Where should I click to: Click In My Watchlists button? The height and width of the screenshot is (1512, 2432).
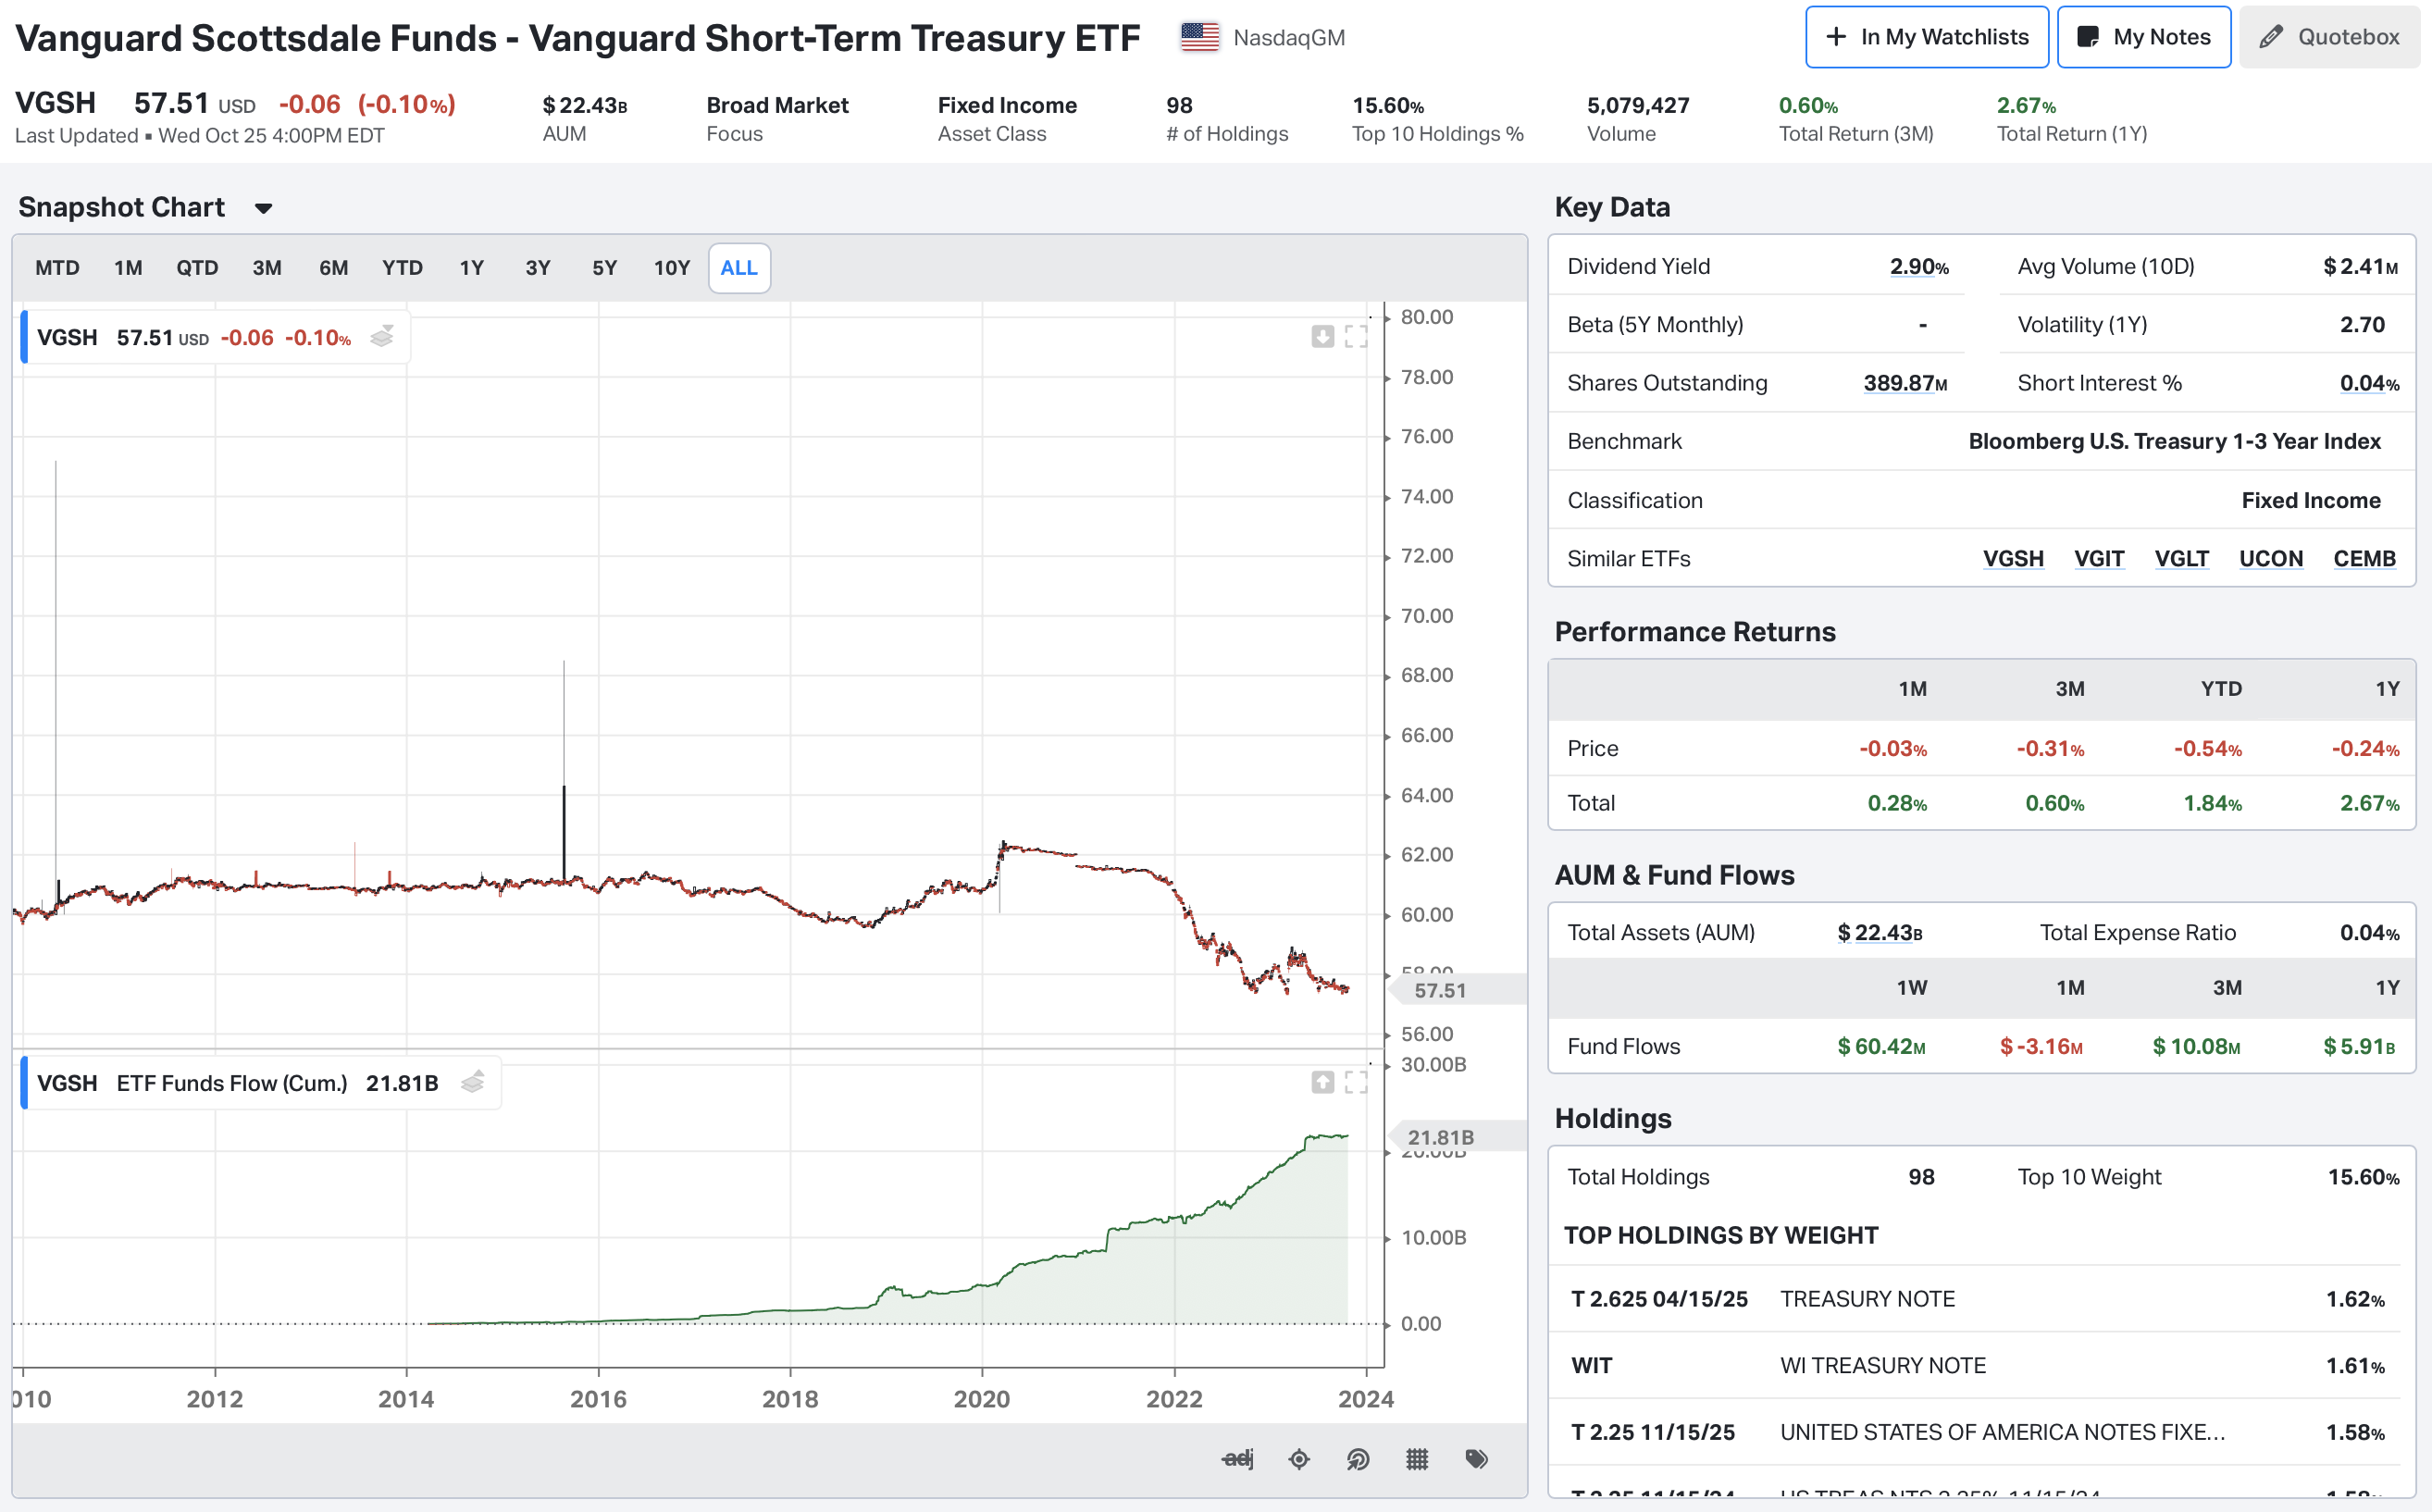tap(1927, 37)
